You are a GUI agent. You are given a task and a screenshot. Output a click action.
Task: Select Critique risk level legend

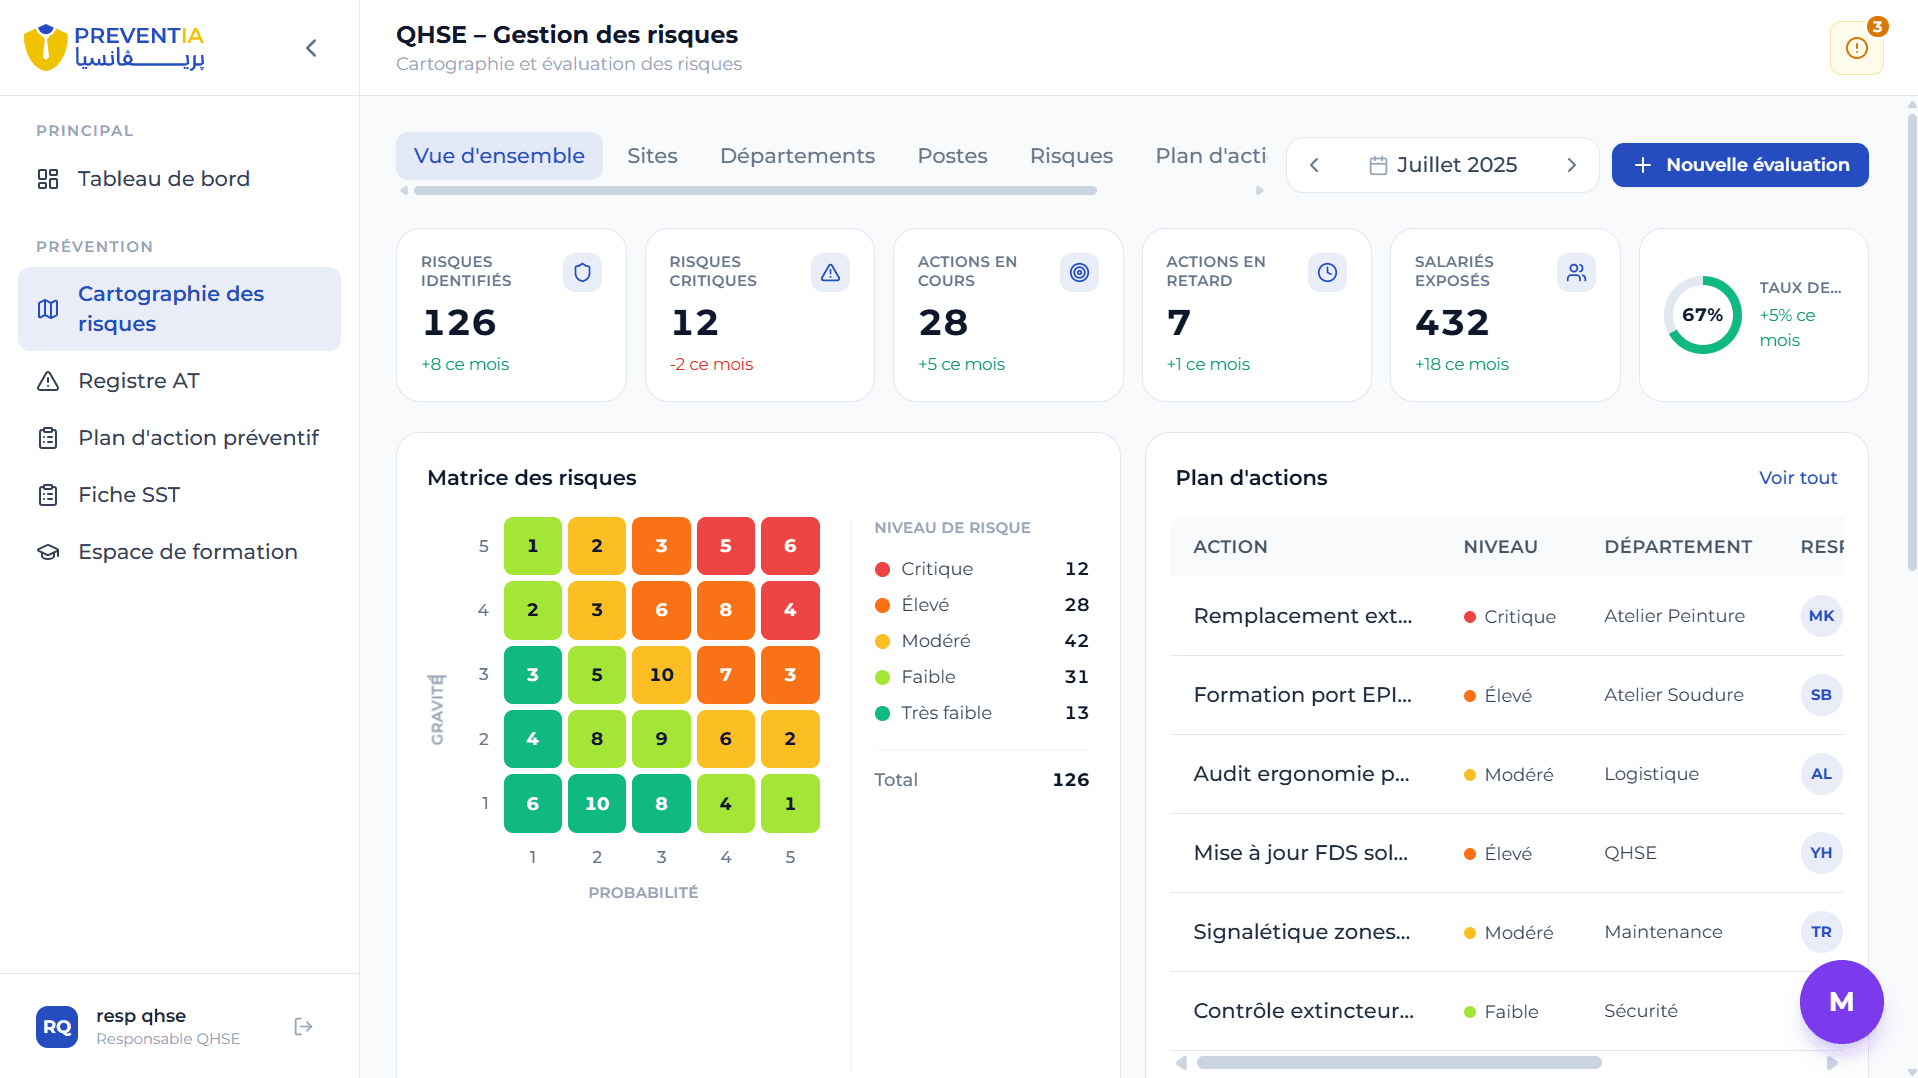pyautogui.click(x=982, y=569)
